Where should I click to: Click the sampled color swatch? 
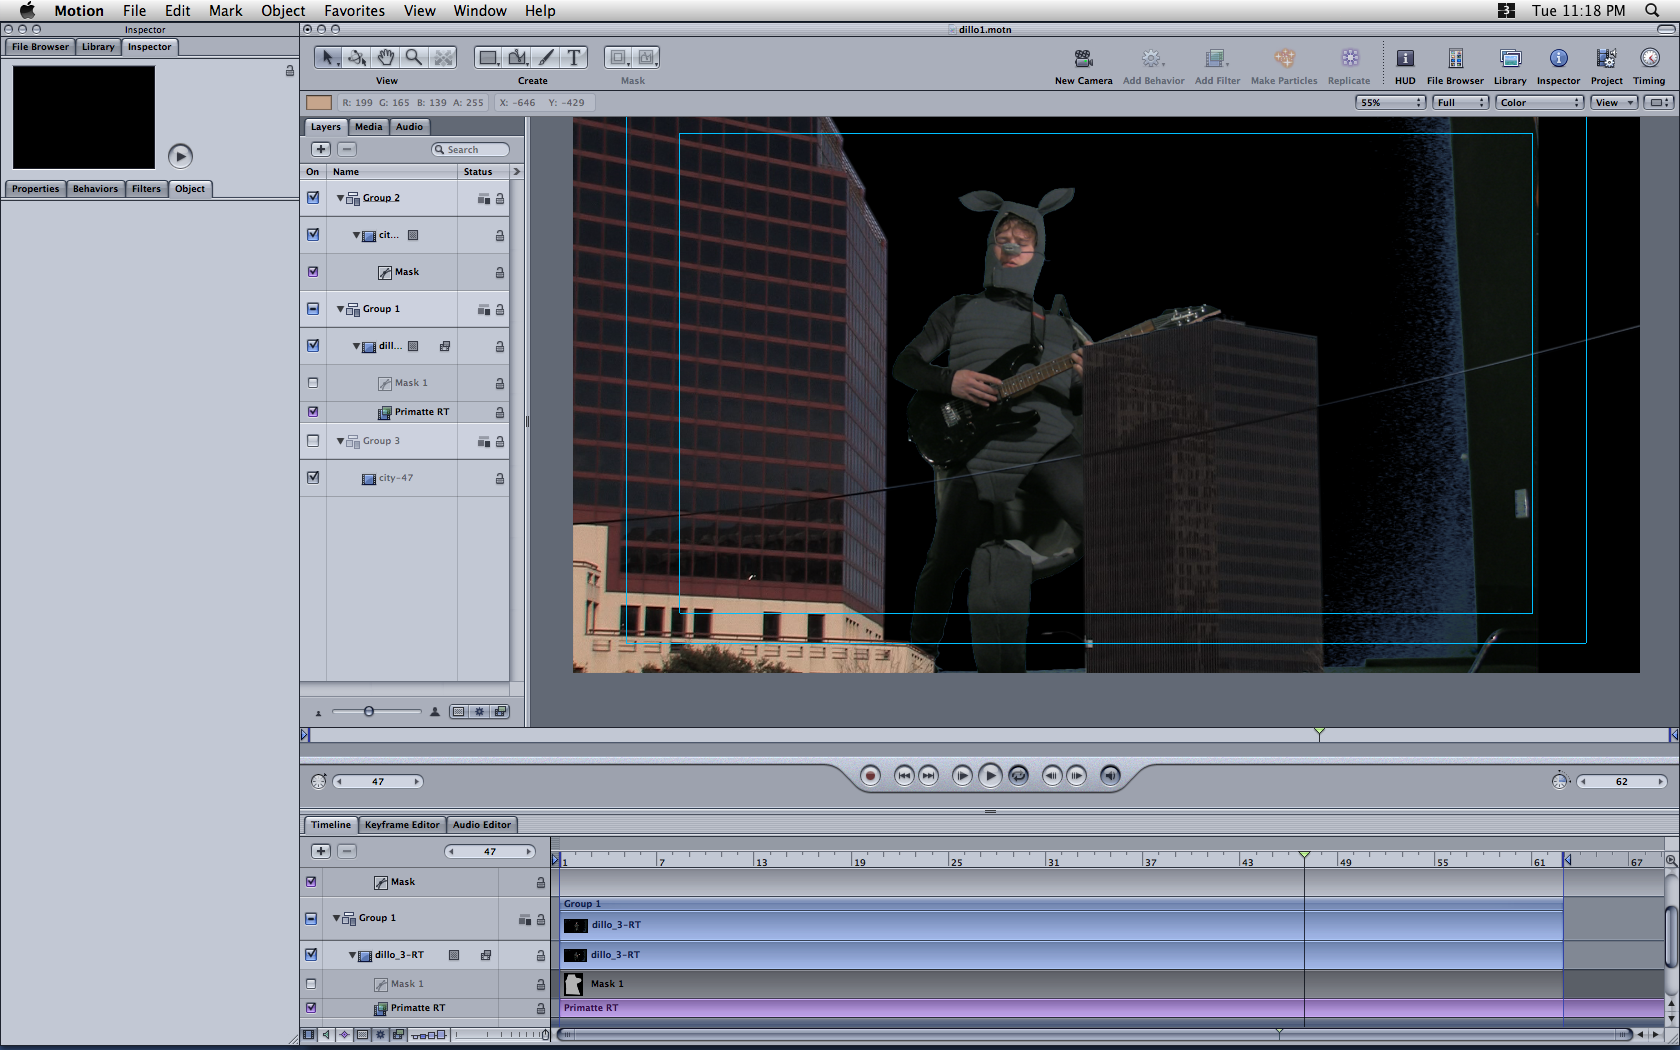(319, 103)
